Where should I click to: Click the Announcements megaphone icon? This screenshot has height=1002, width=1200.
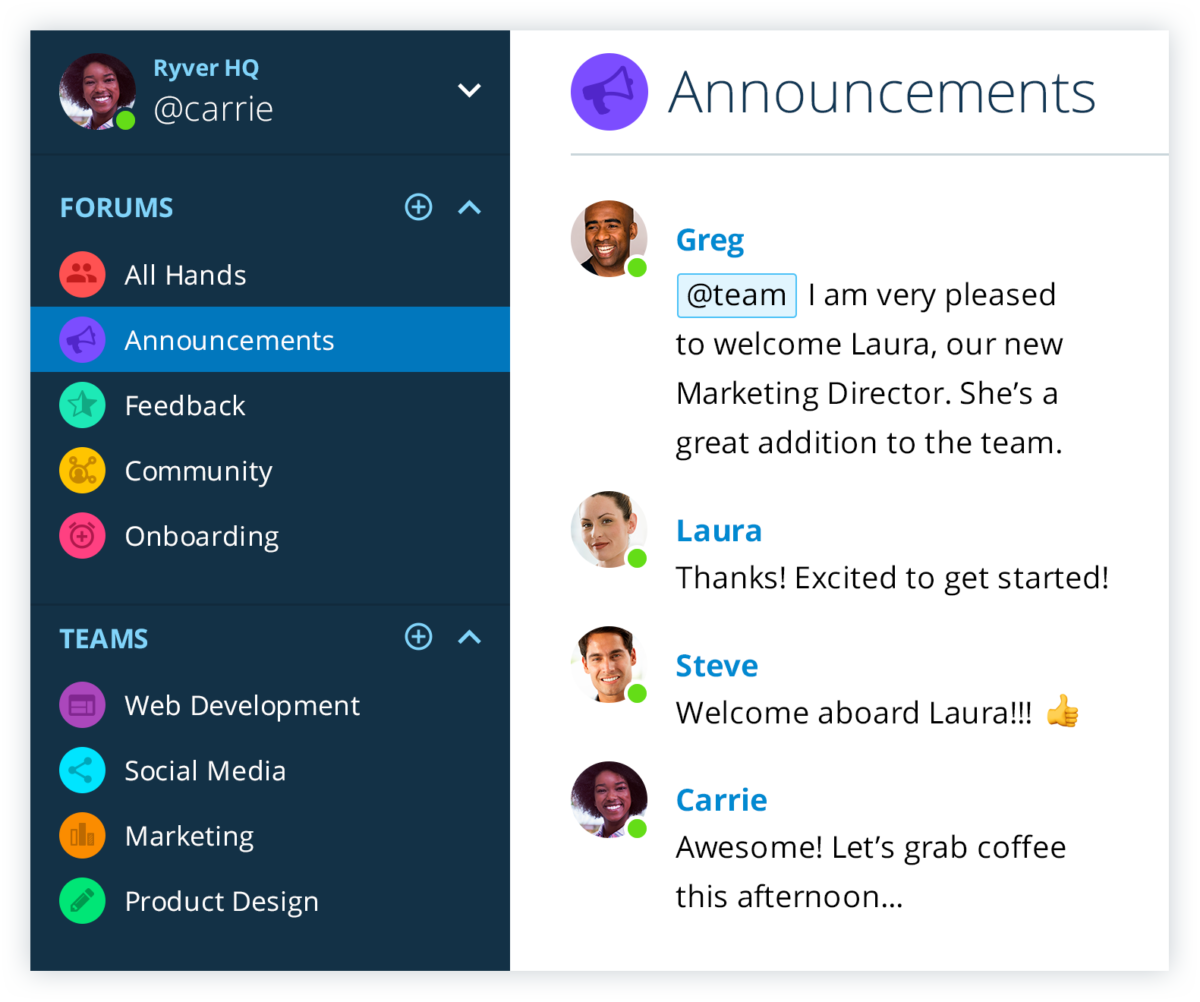(x=82, y=339)
